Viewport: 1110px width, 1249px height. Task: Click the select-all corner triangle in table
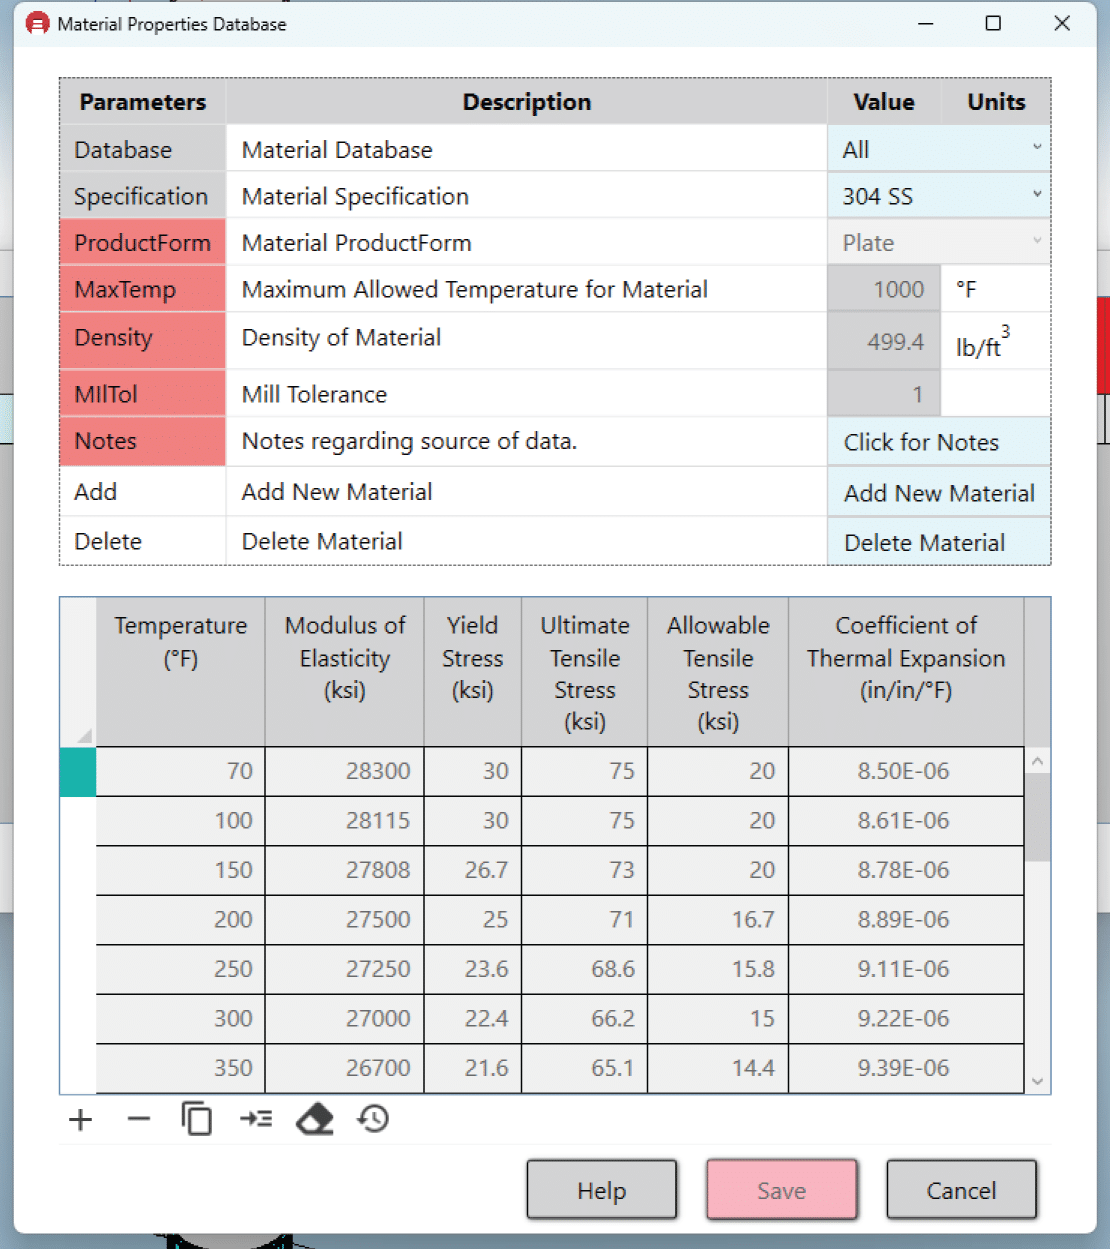point(84,736)
